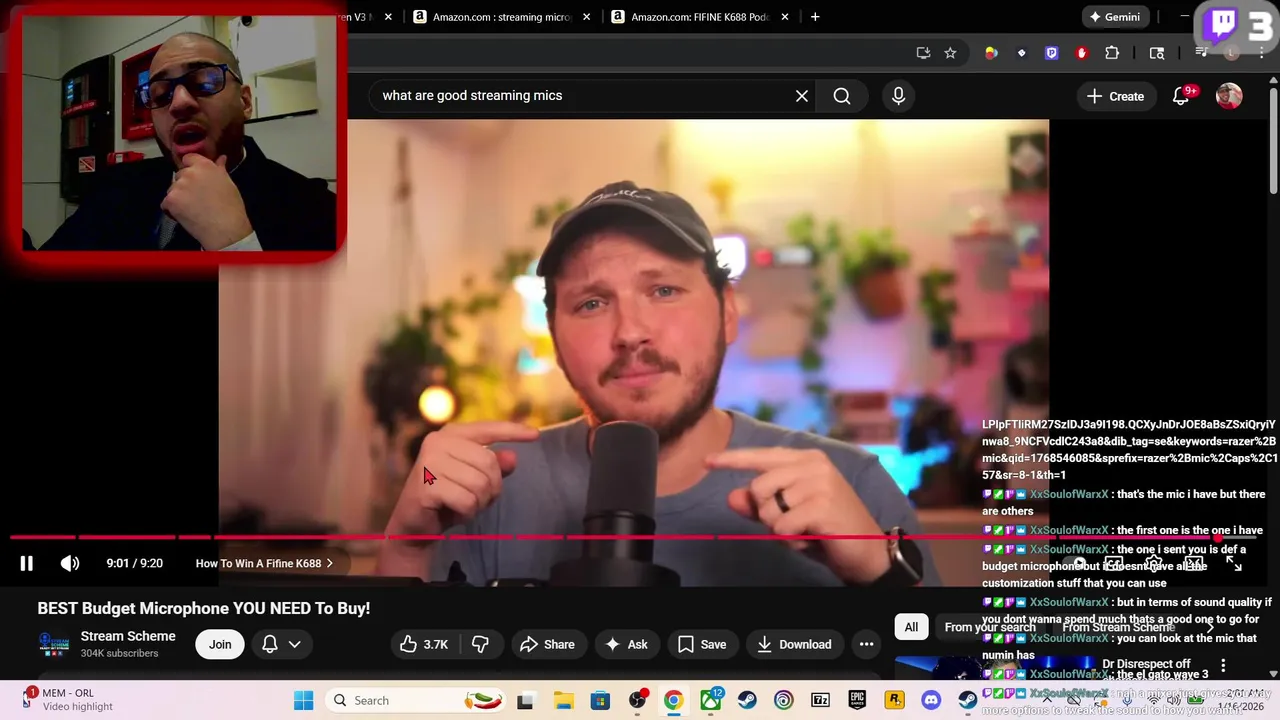Install page as app icon in address bar
Image resolution: width=1280 pixels, height=720 pixels.
click(923, 53)
